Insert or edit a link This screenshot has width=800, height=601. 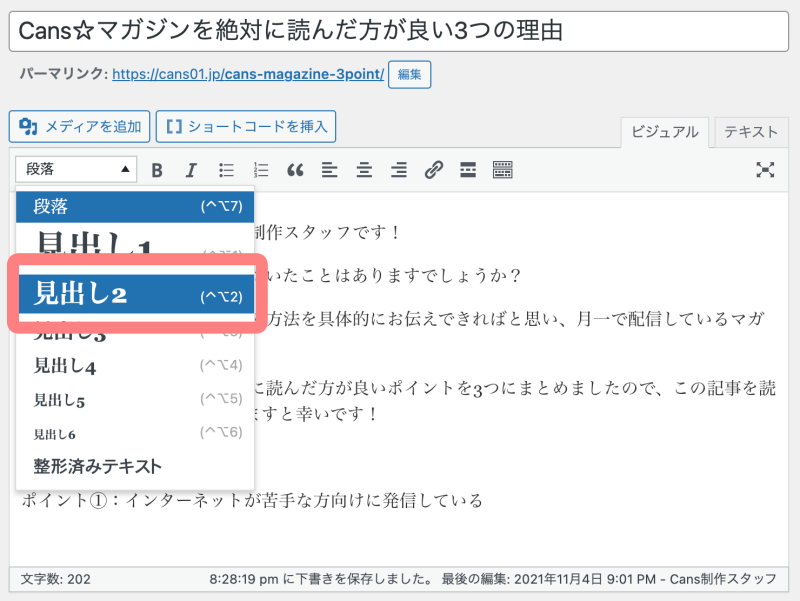click(433, 170)
